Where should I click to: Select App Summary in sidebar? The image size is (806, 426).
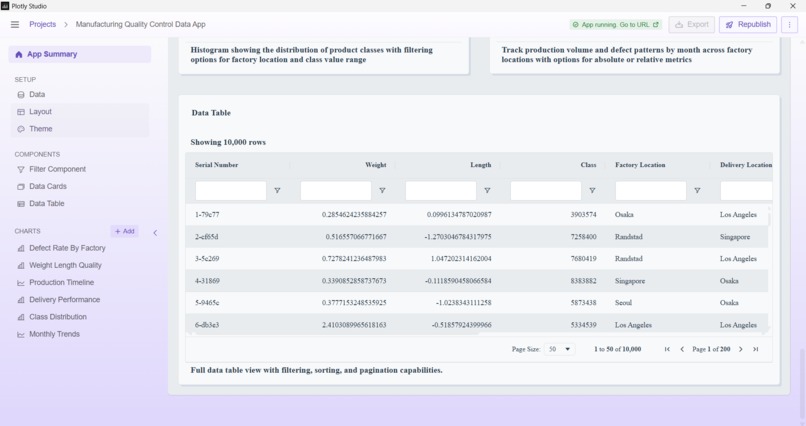click(x=80, y=54)
